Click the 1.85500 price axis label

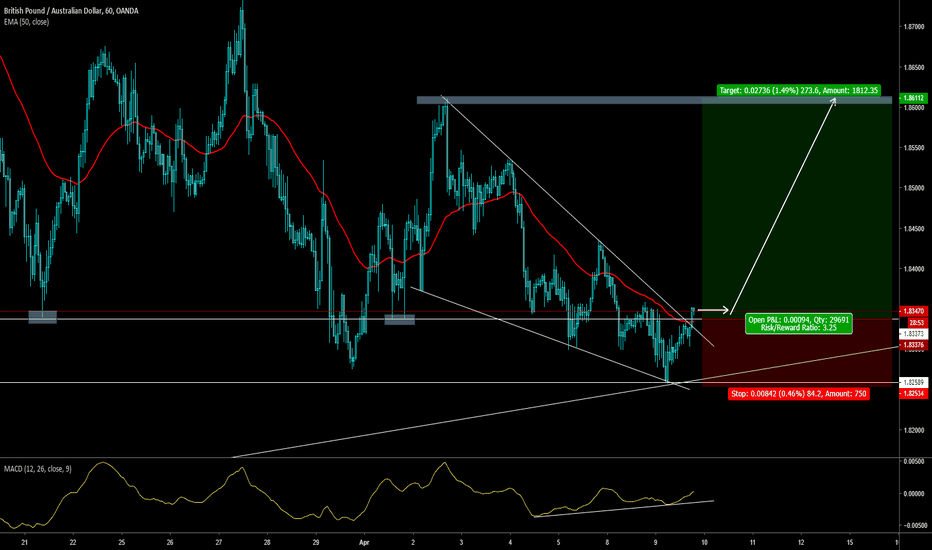coord(914,148)
